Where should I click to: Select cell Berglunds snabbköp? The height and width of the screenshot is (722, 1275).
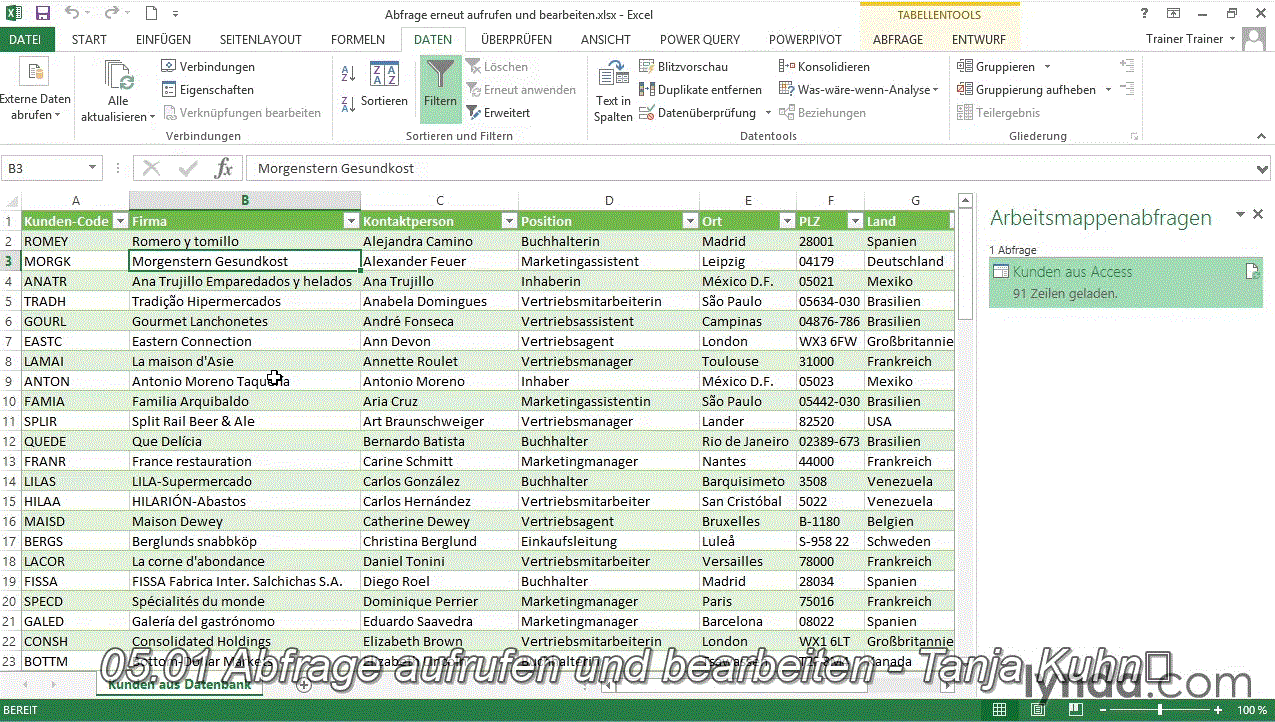tap(245, 541)
